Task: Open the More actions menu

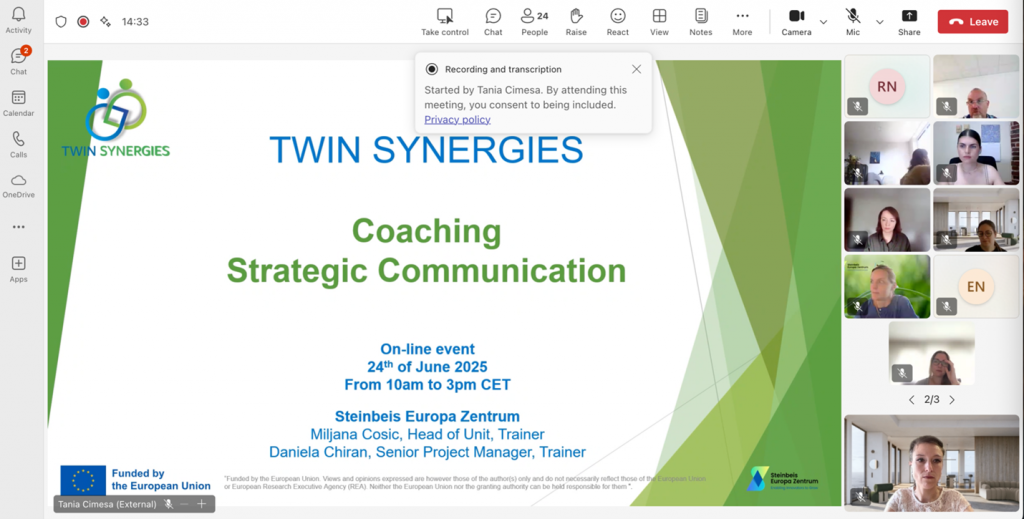Action: [x=743, y=22]
